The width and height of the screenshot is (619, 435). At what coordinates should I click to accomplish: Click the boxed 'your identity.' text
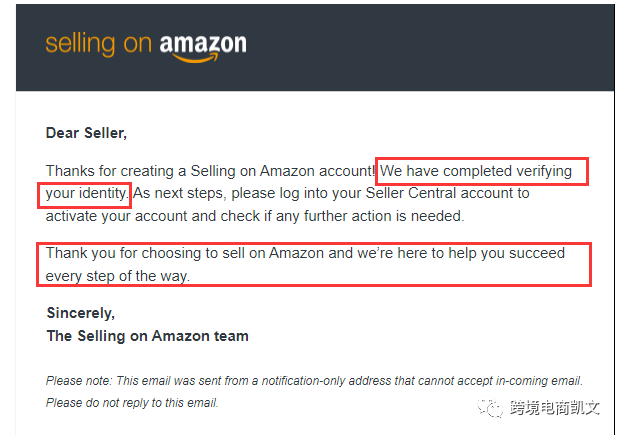pyautogui.click(x=87, y=193)
